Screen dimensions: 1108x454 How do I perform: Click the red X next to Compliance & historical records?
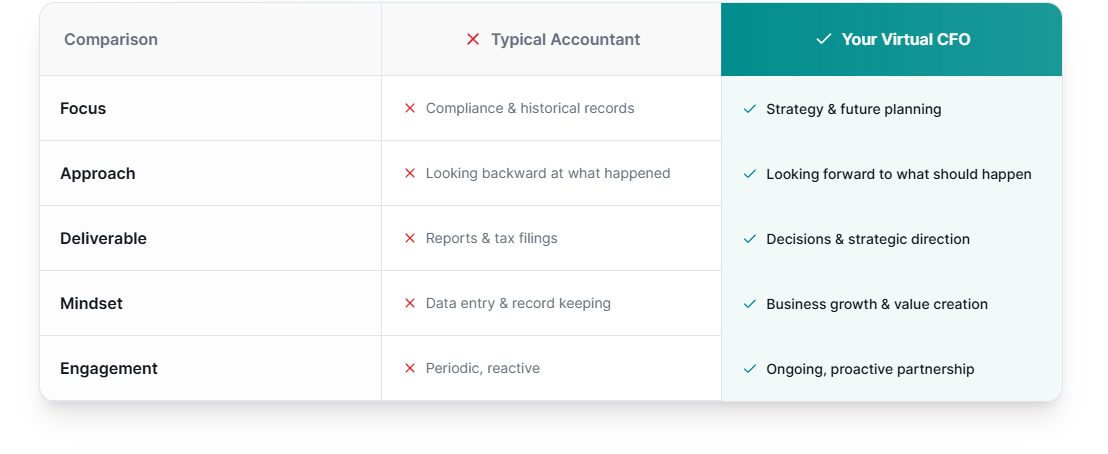click(x=410, y=108)
